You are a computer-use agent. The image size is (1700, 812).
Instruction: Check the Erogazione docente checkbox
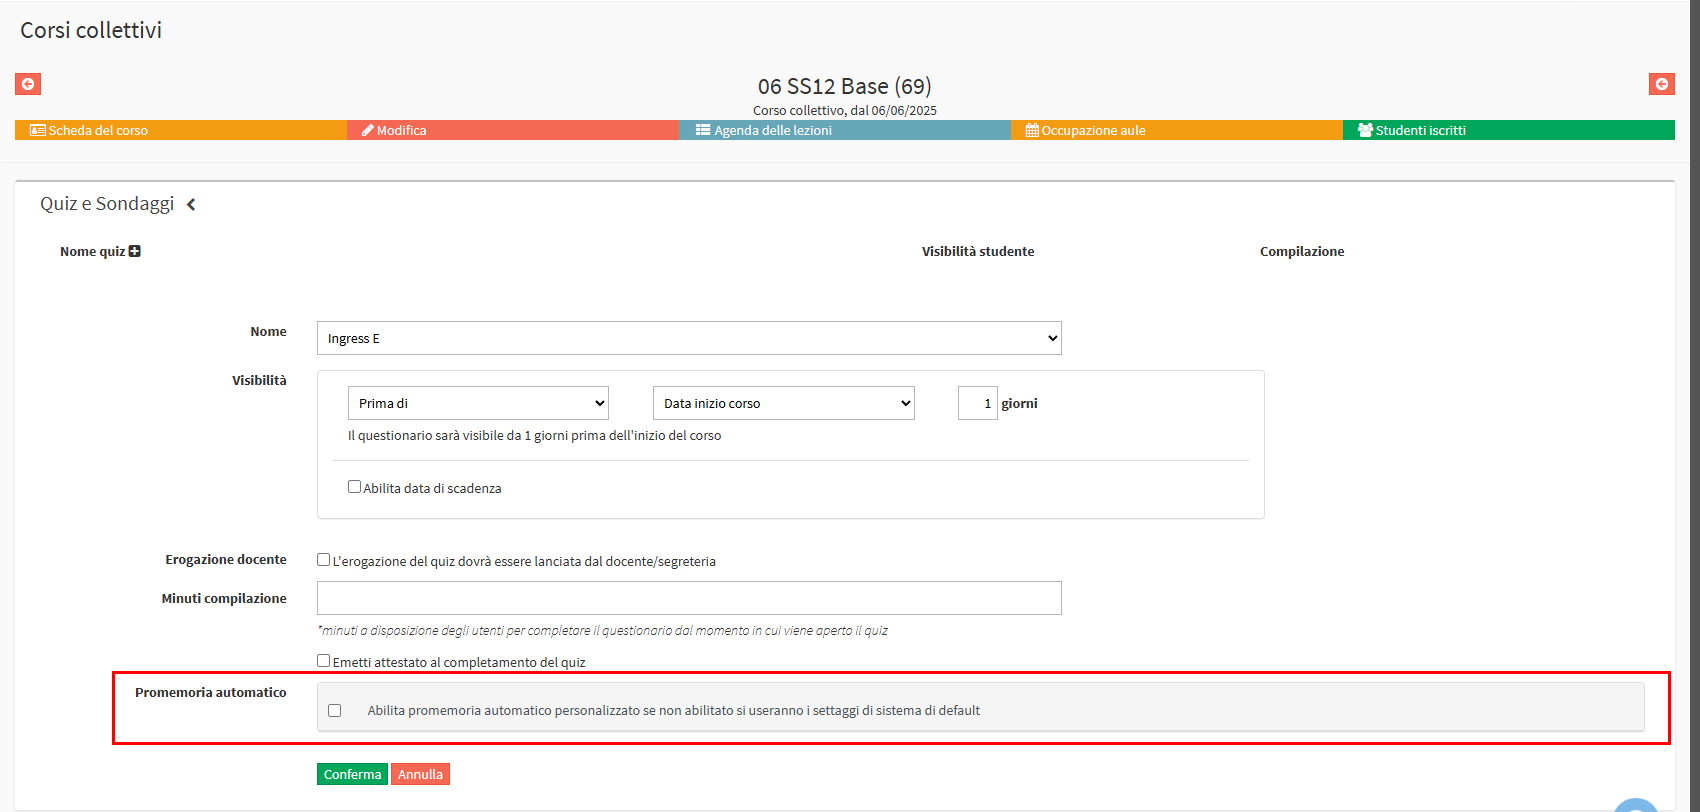click(323, 560)
